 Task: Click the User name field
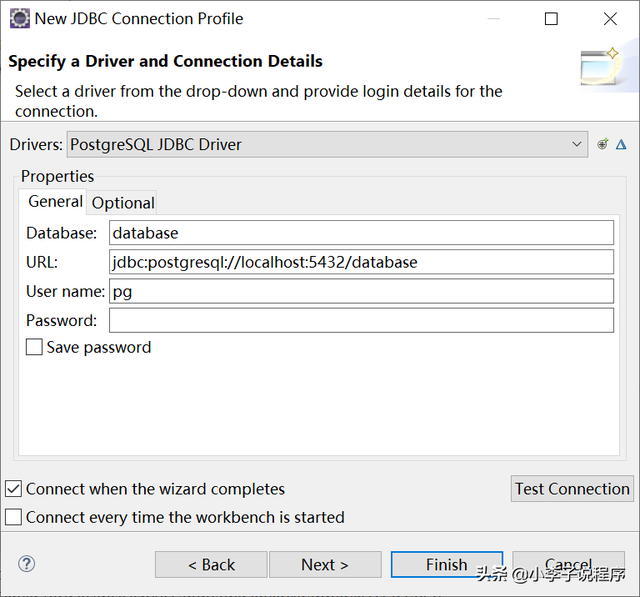(361, 291)
